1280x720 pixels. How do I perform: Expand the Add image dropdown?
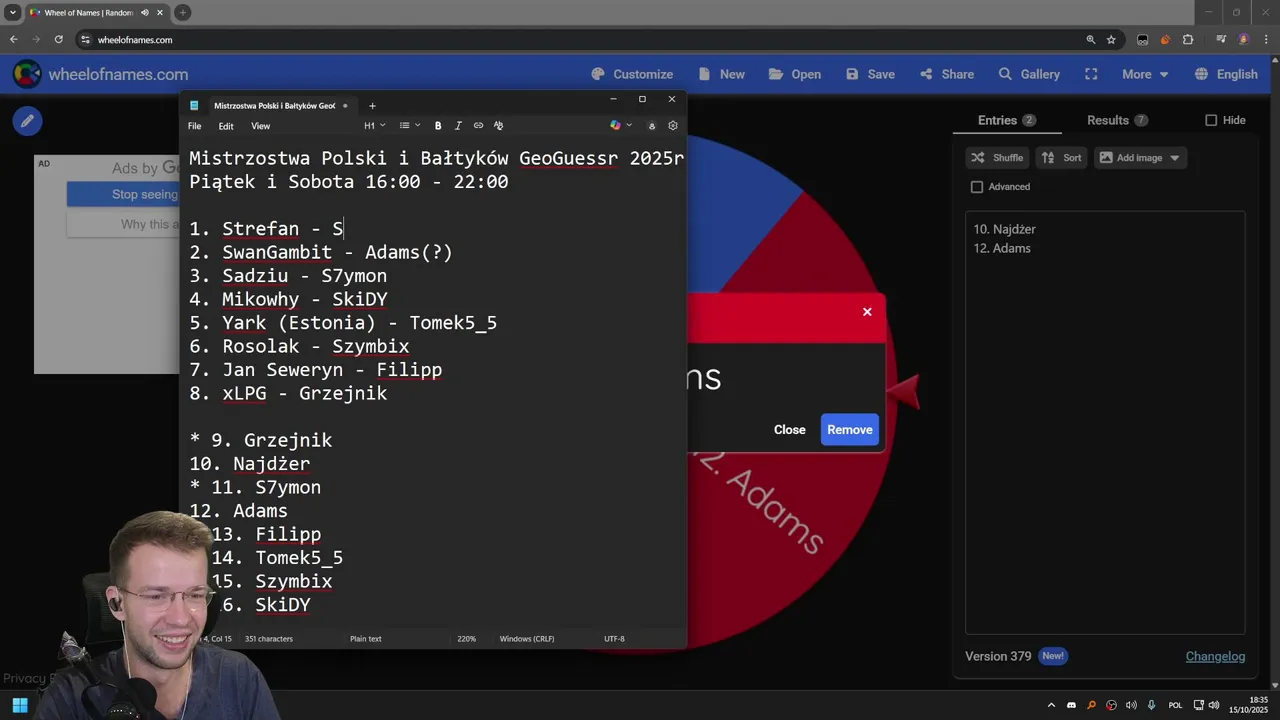coord(1174,158)
